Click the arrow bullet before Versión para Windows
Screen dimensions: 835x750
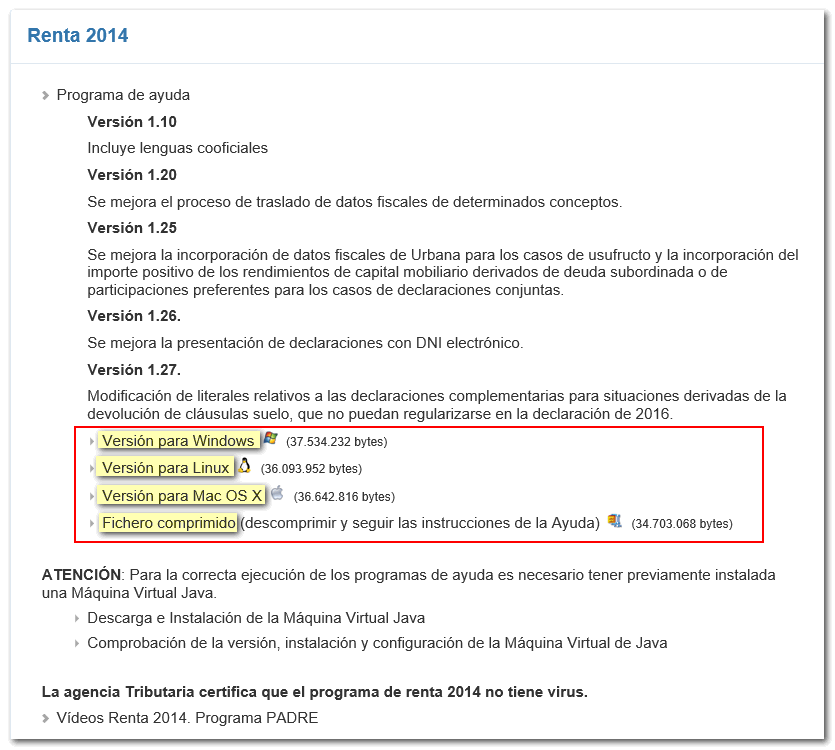[92, 441]
